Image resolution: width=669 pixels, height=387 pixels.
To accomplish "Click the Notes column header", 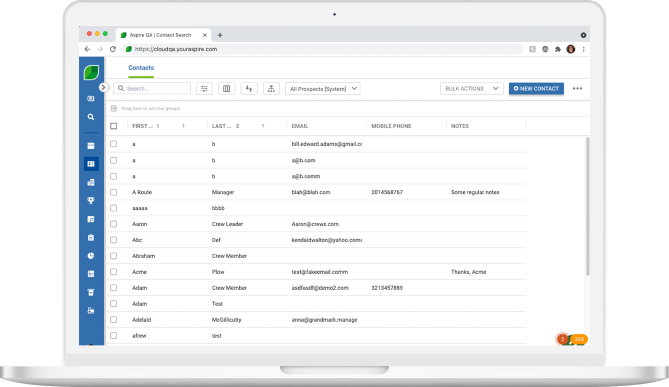I will [460, 126].
